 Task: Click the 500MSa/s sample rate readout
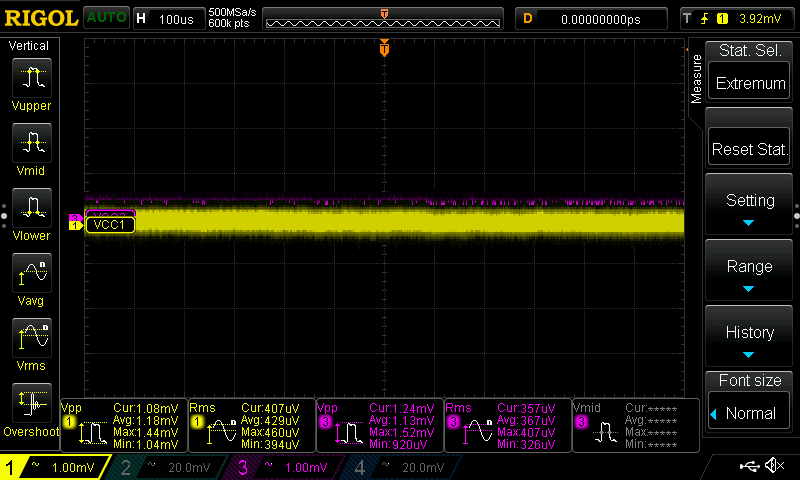click(x=232, y=12)
